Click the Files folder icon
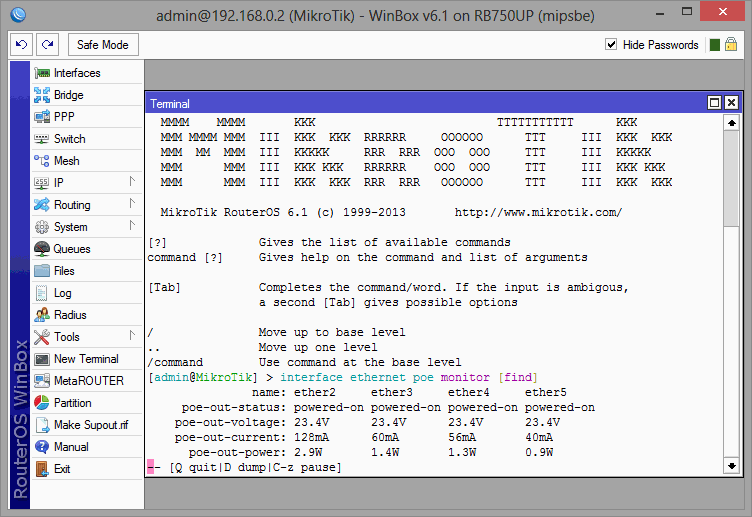Viewport: 752px width, 517px height. (42, 271)
